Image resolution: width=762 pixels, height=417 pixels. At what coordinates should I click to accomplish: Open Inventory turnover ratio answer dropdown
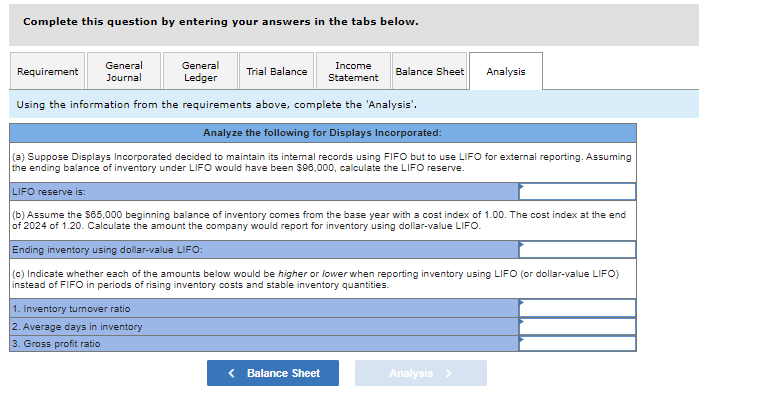(x=577, y=308)
